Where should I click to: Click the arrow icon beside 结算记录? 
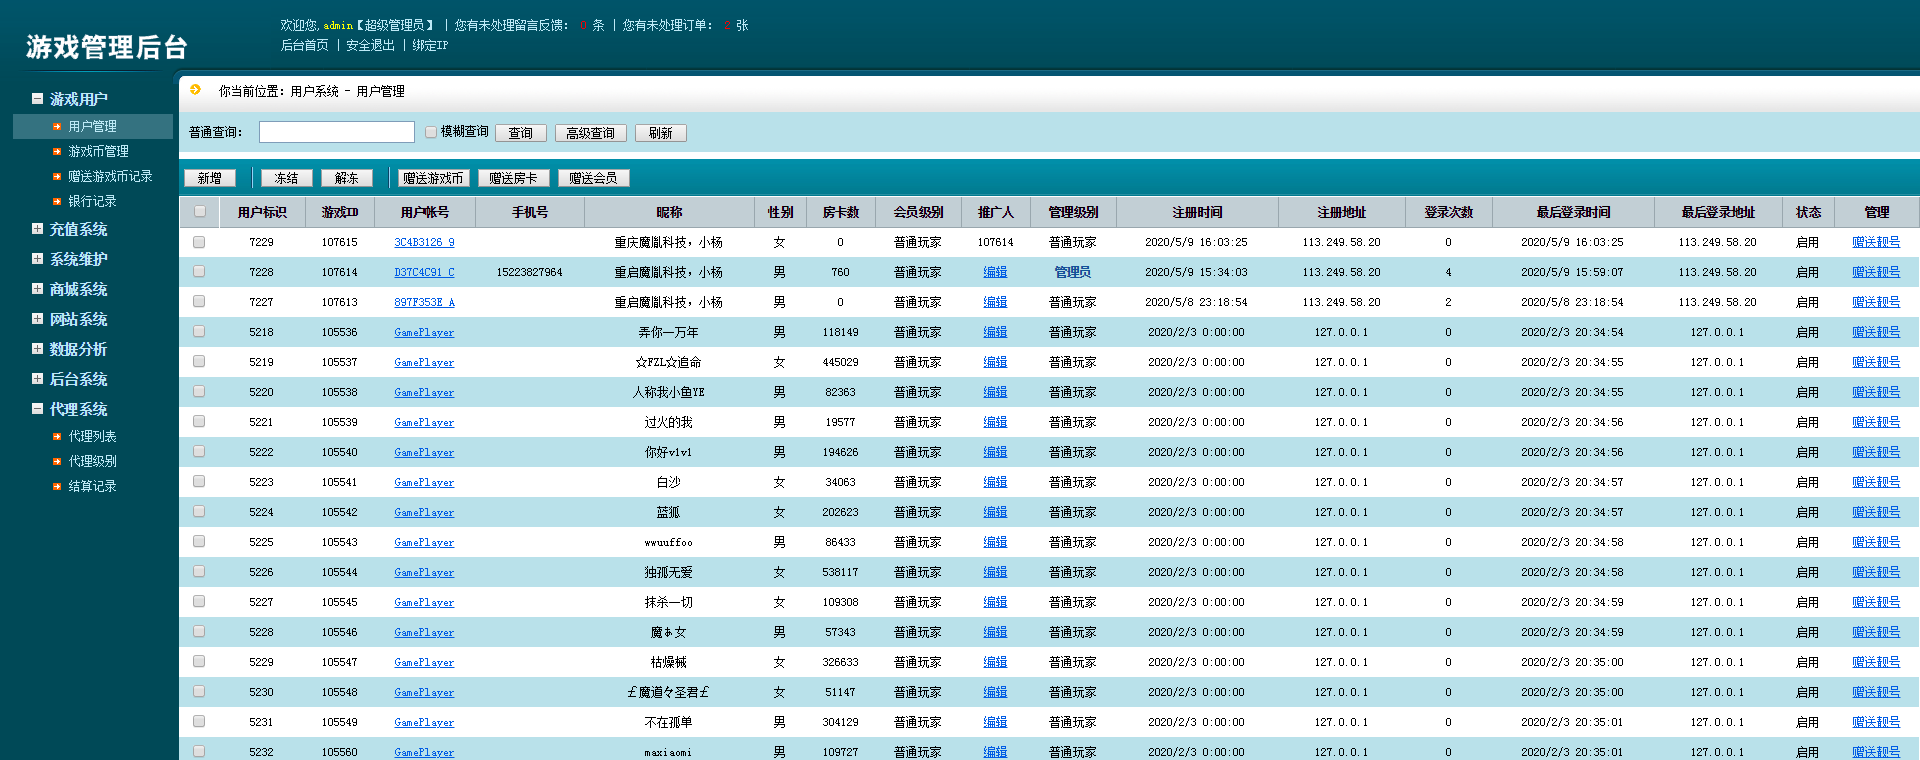pos(57,487)
